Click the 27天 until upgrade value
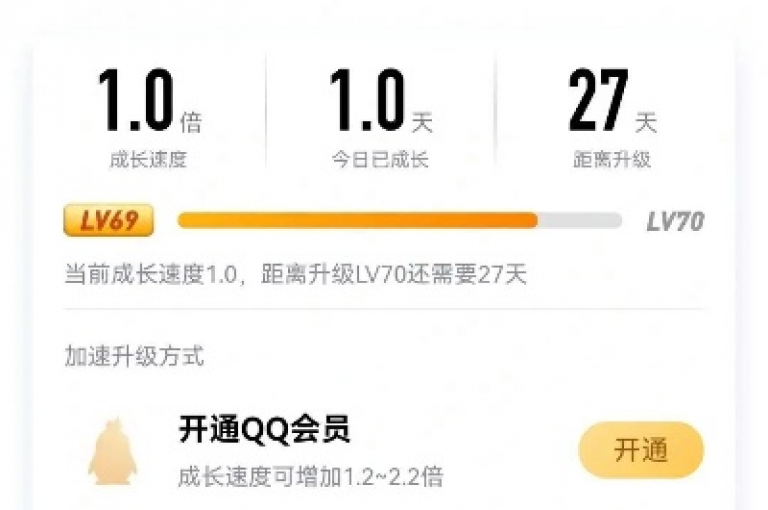This screenshot has width=768, height=510. 612,100
